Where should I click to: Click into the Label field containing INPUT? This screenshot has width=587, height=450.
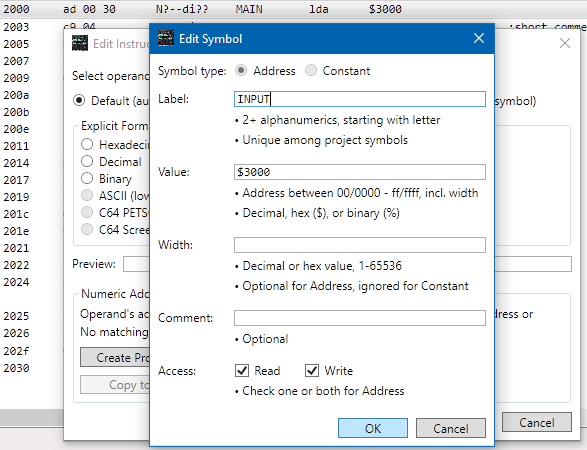[x=360, y=99]
